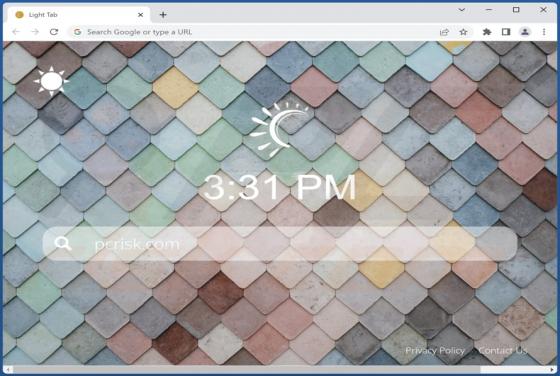This screenshot has height=376, width=560.
Task: Open a new tab with plus button
Action: 163,15
